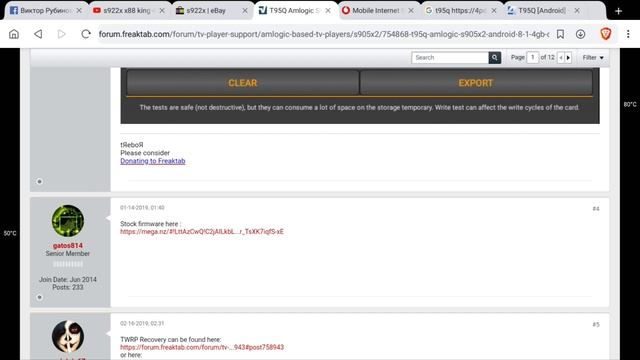Screen dimensions: 640x360
Task: Open post permalink #5
Action: click(596, 324)
